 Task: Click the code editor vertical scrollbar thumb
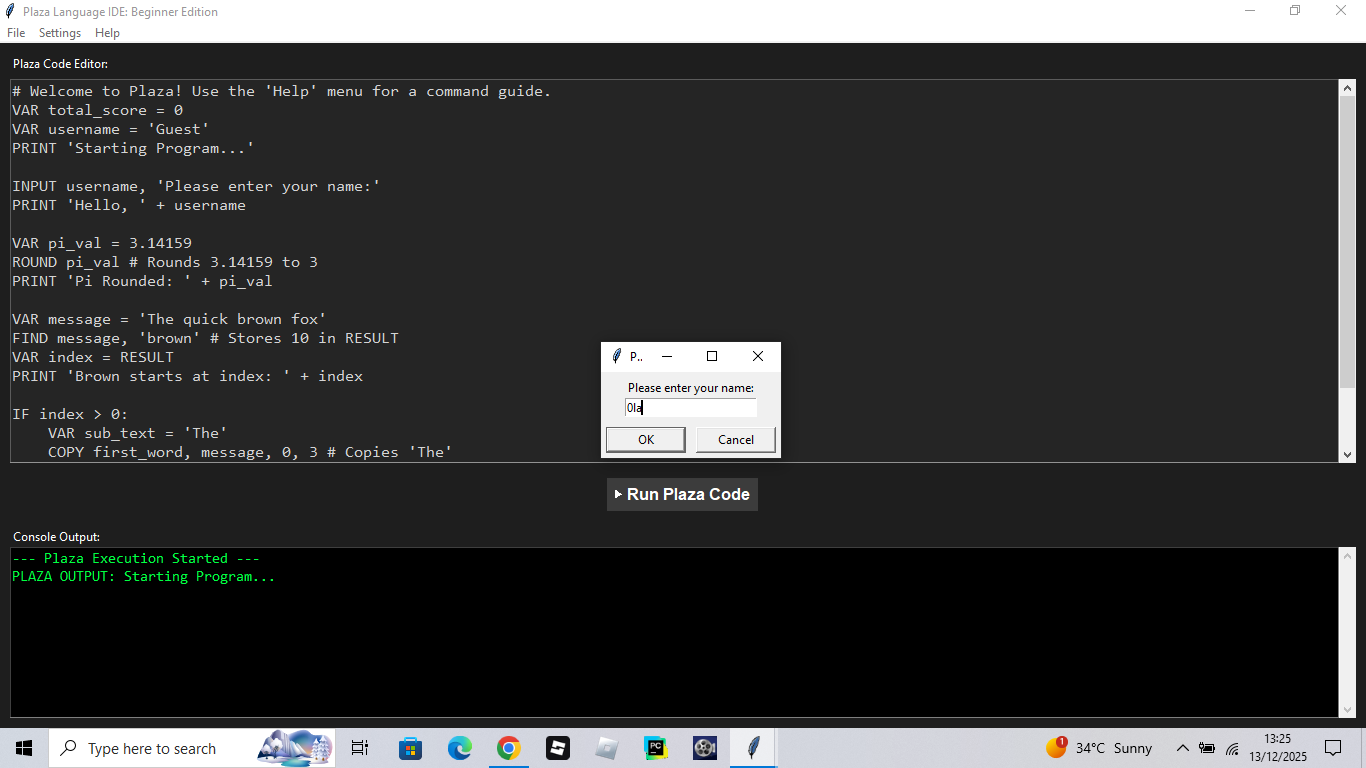click(x=1347, y=243)
